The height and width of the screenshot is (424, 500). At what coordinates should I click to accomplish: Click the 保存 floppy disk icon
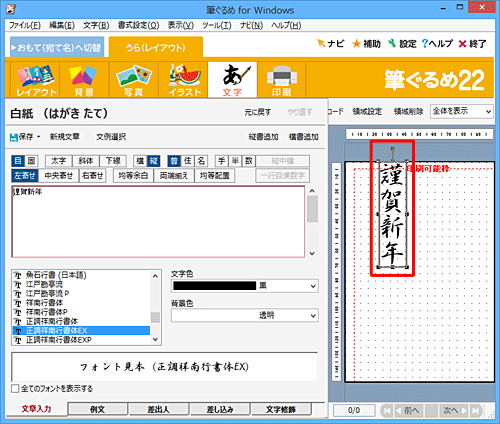(14, 137)
